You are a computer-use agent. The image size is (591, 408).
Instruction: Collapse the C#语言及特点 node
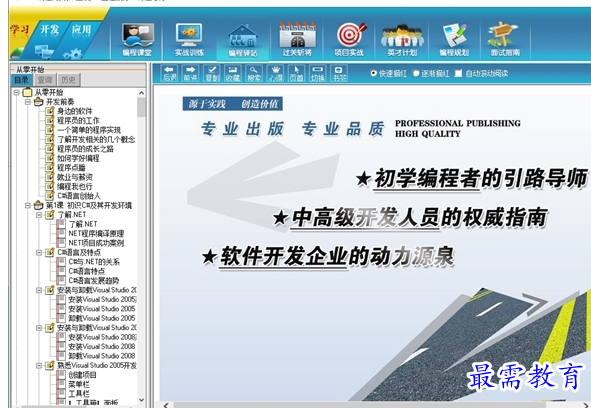pyautogui.click(x=39, y=252)
